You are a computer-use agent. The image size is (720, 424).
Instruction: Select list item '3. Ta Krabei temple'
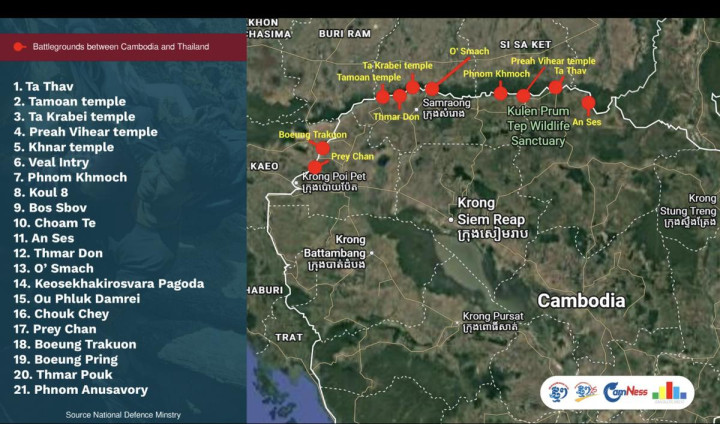(74, 117)
